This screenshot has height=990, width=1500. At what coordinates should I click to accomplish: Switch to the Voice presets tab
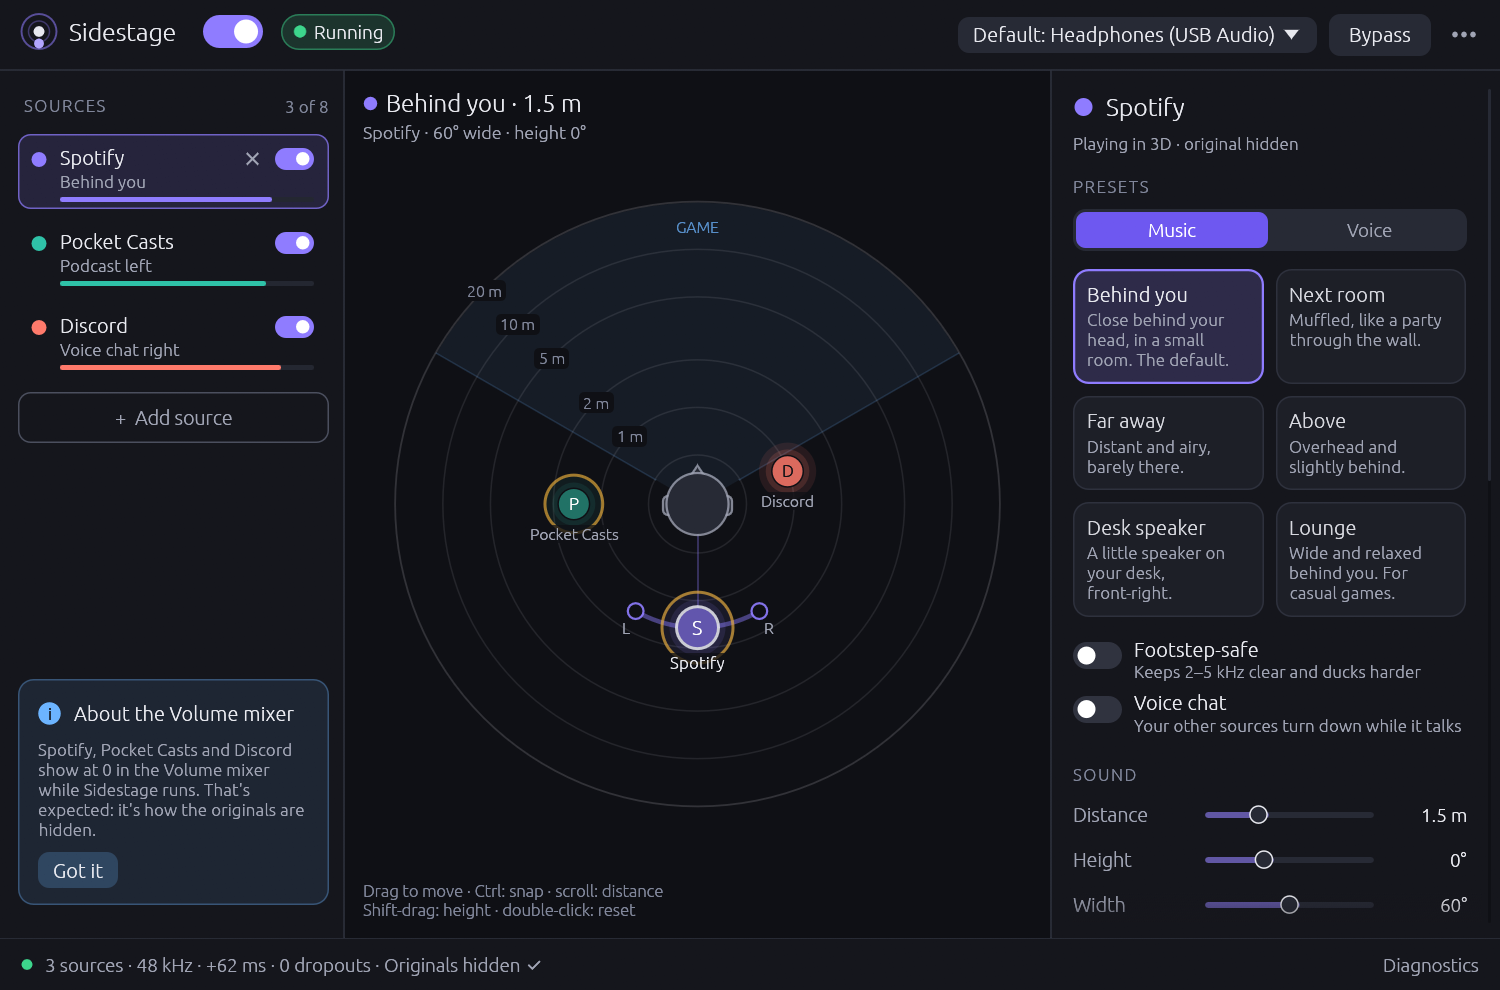click(1369, 230)
